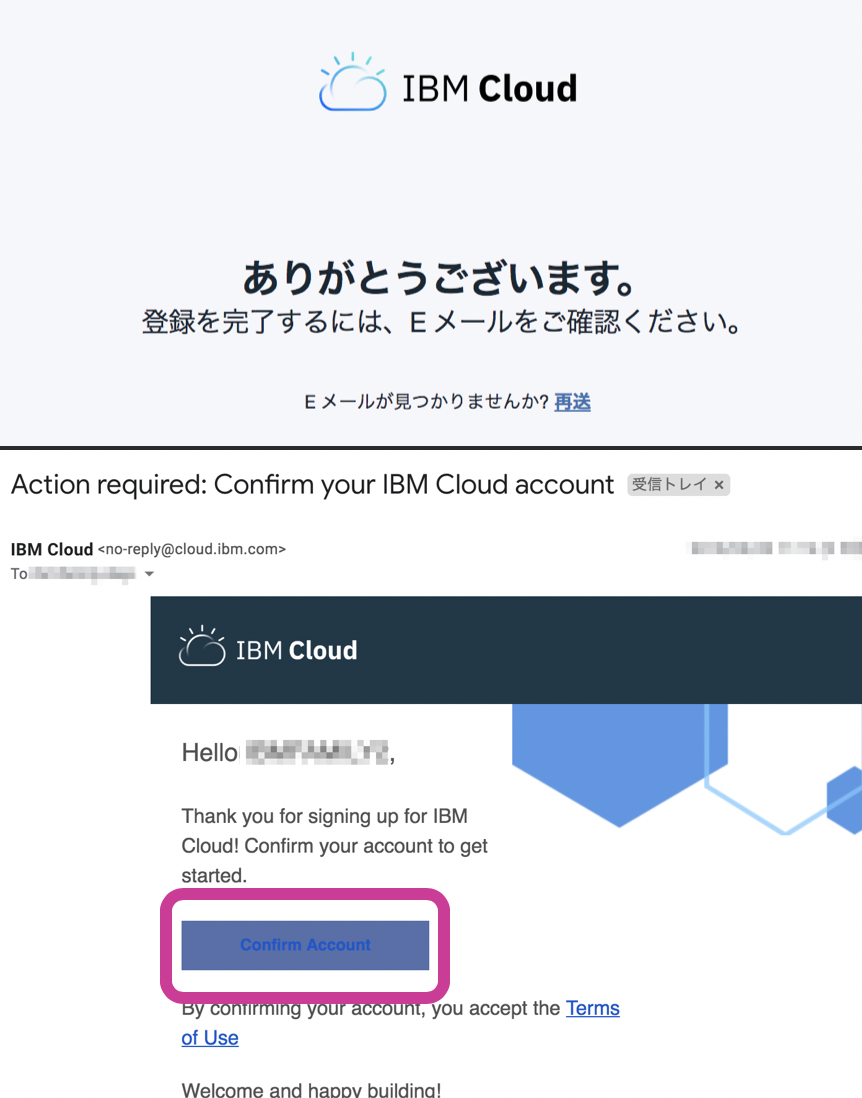The image size is (862, 1098).
Task: Click the email subject 'Action required: Confirm your IBM Cloud account'
Action: pyautogui.click(x=312, y=485)
